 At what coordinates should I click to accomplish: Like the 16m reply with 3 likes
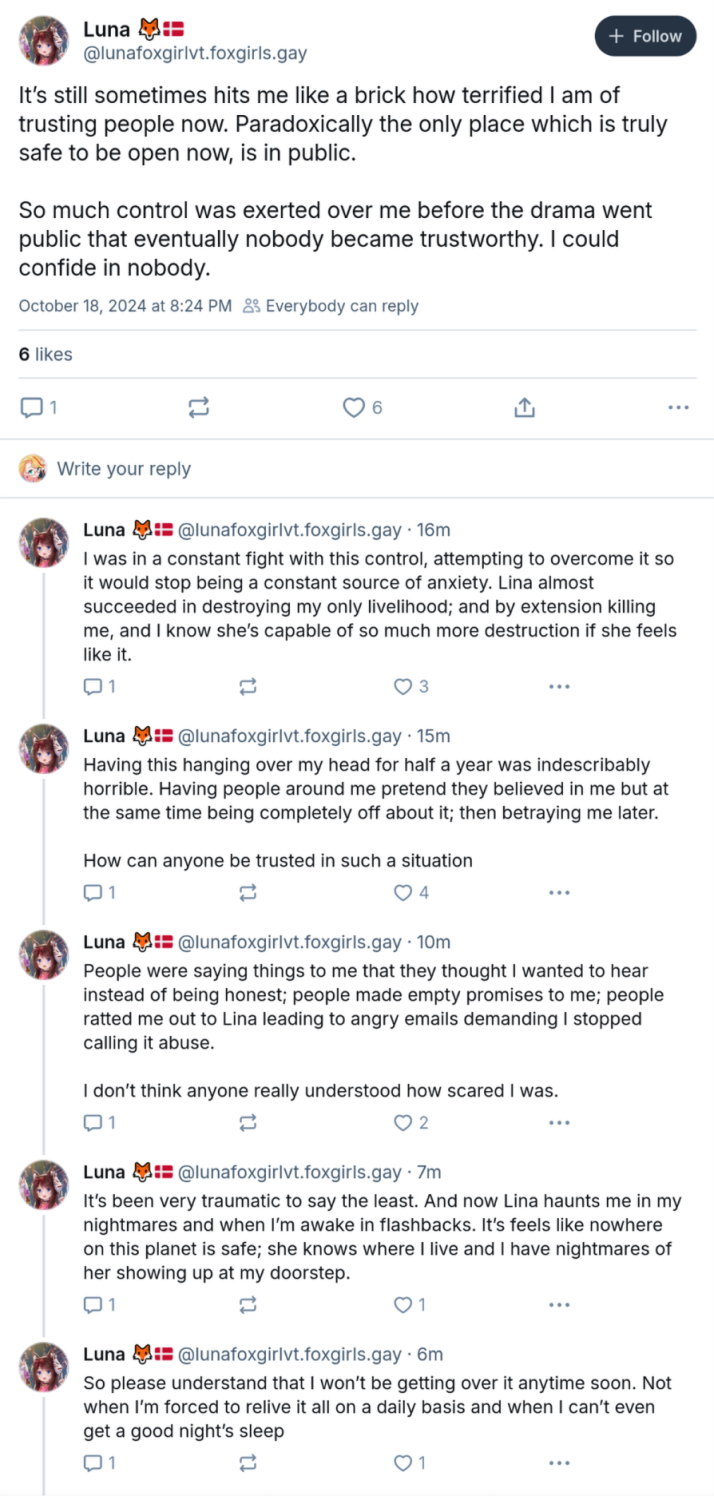click(x=411, y=686)
